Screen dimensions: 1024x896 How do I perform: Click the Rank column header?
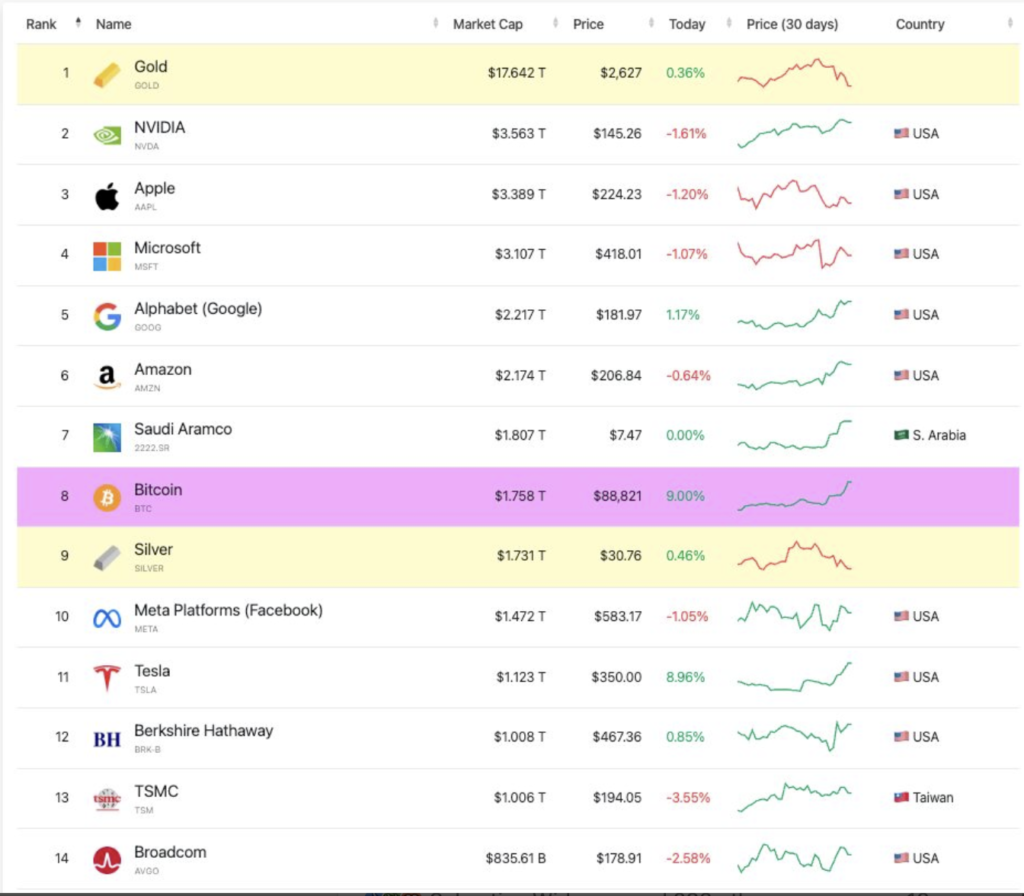click(x=41, y=24)
